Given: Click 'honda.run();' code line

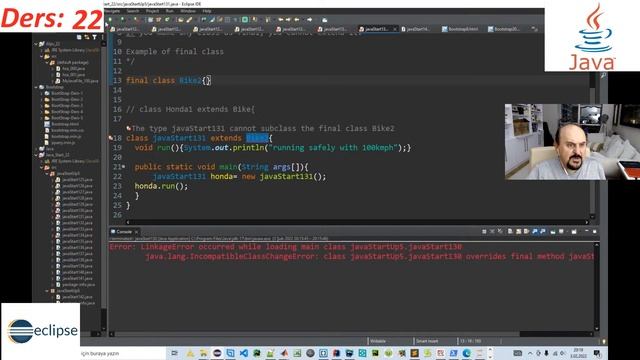Looking at the screenshot, I should pos(161,186).
